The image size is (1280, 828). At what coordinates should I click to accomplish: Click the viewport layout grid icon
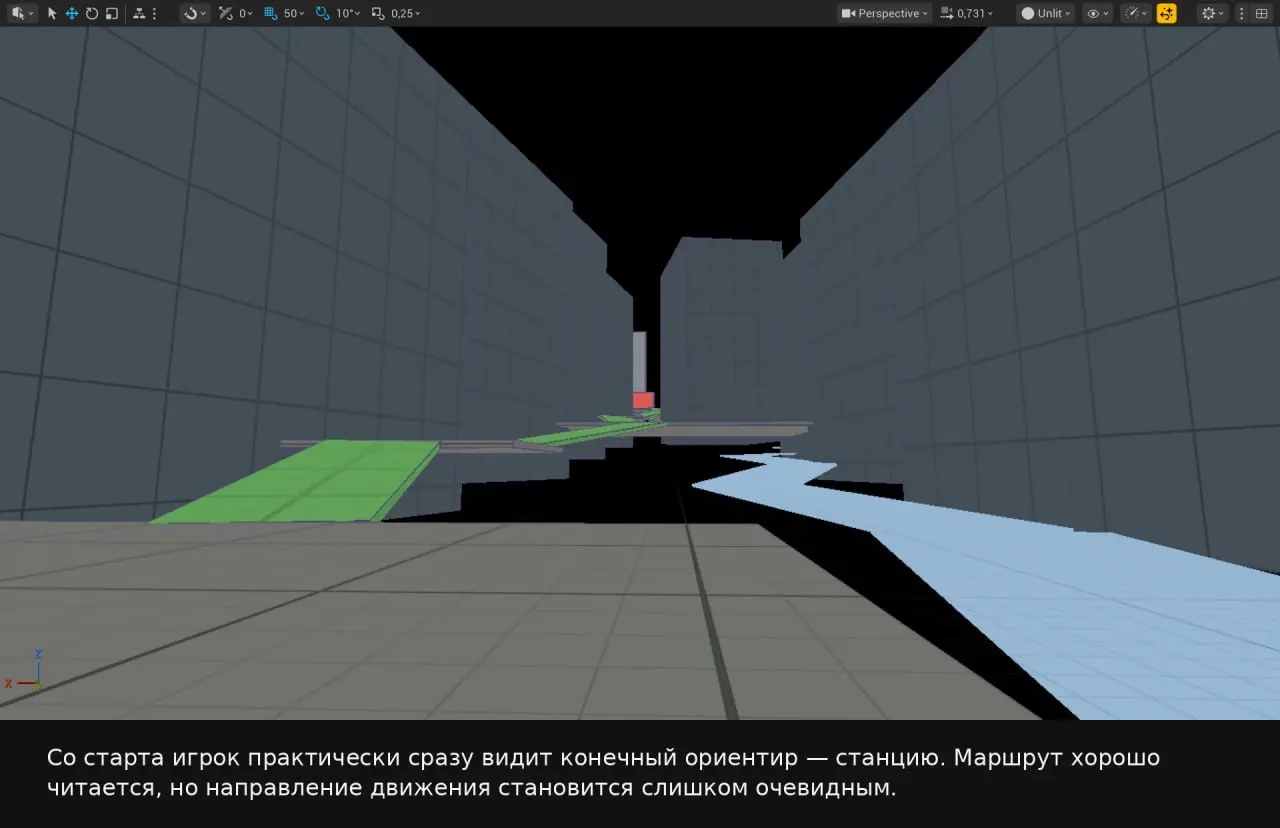(x=1261, y=13)
